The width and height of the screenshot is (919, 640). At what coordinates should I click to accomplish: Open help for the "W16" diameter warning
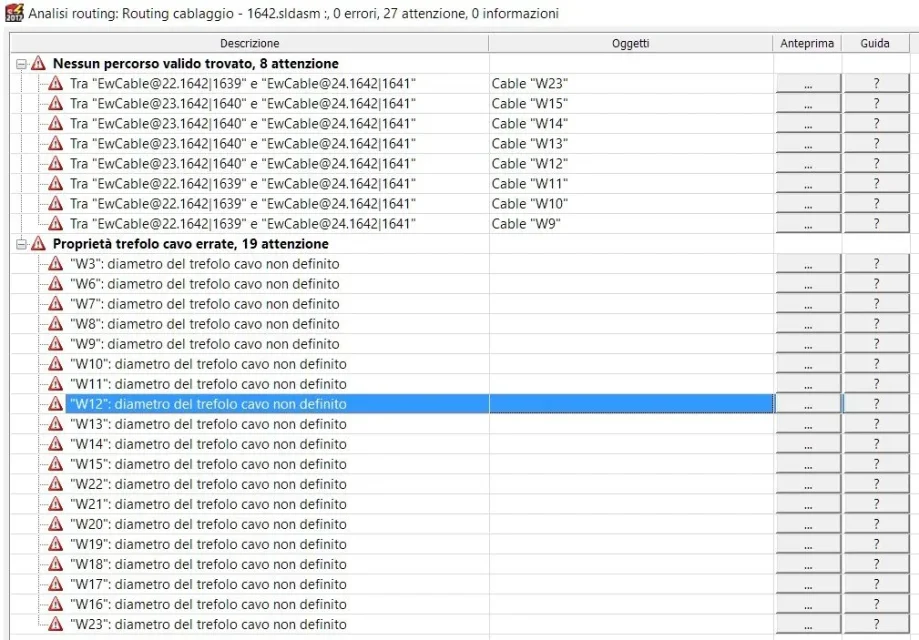(876, 605)
